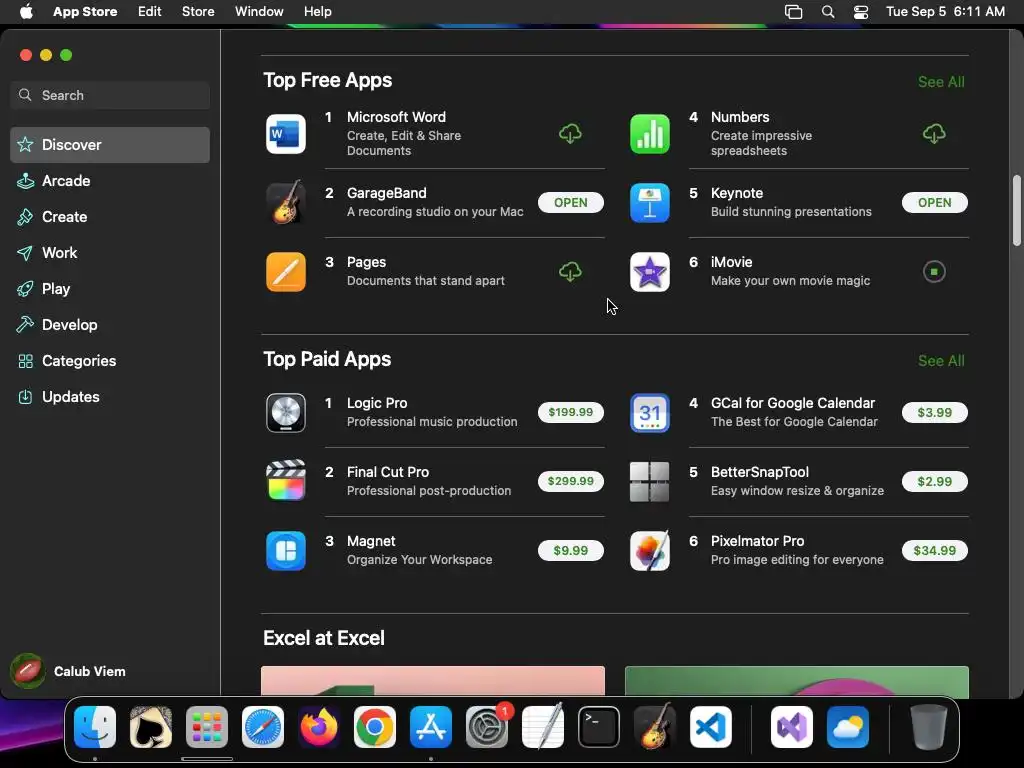Open the Updates section
The width and height of the screenshot is (1024, 768).
(x=110, y=396)
